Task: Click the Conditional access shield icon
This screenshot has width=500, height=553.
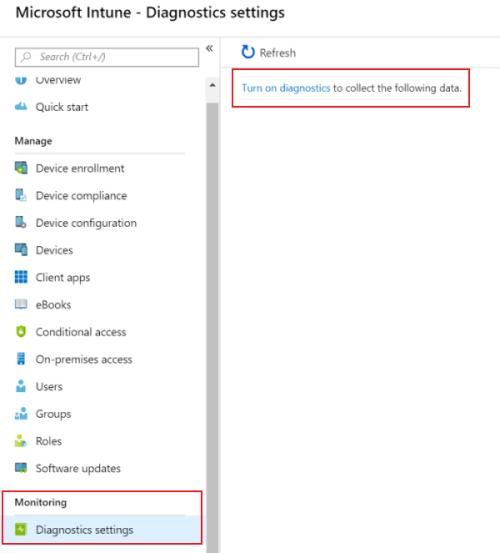Action: coord(21,332)
